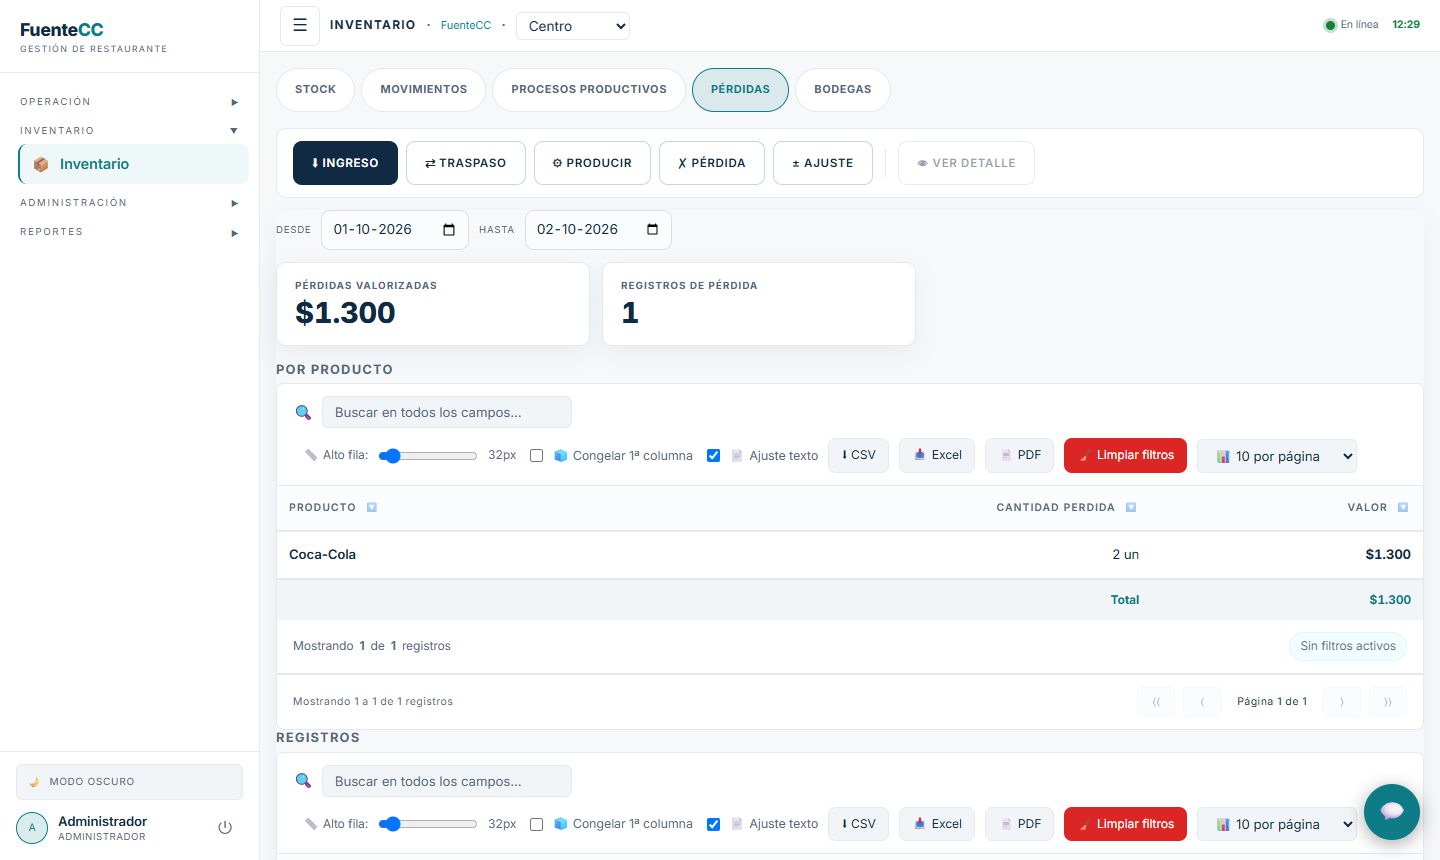This screenshot has width=1440, height=860.
Task: Open 10 por página dropdown in Registros
Action: (1277, 824)
